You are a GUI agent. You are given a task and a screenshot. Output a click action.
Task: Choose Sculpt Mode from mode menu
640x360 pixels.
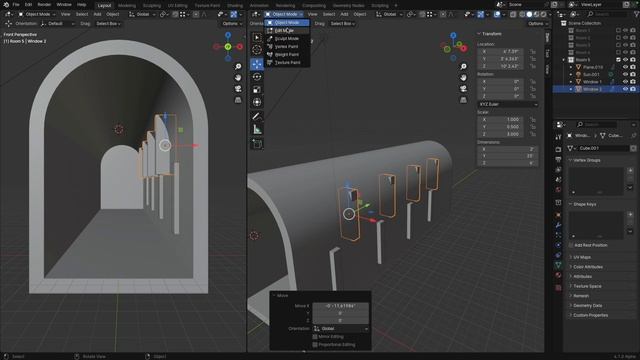coord(287,38)
